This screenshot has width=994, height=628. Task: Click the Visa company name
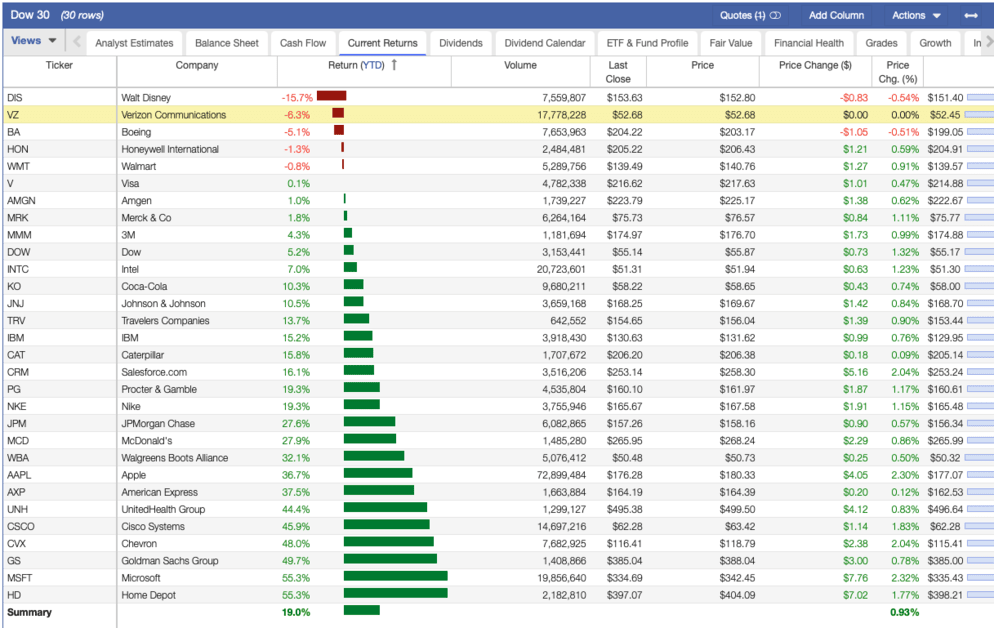coord(130,183)
